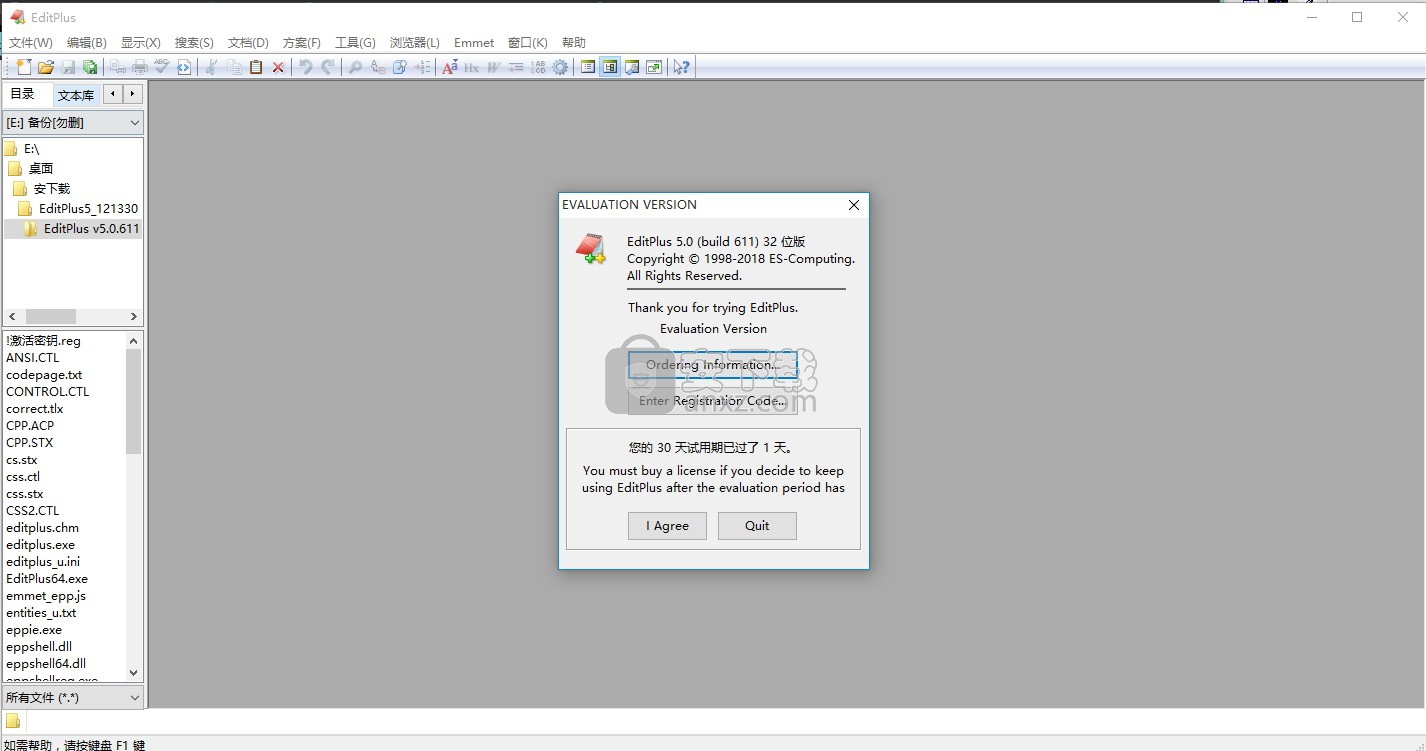Click the Find in Files icon
This screenshot has height=751, width=1426.
coord(399,67)
